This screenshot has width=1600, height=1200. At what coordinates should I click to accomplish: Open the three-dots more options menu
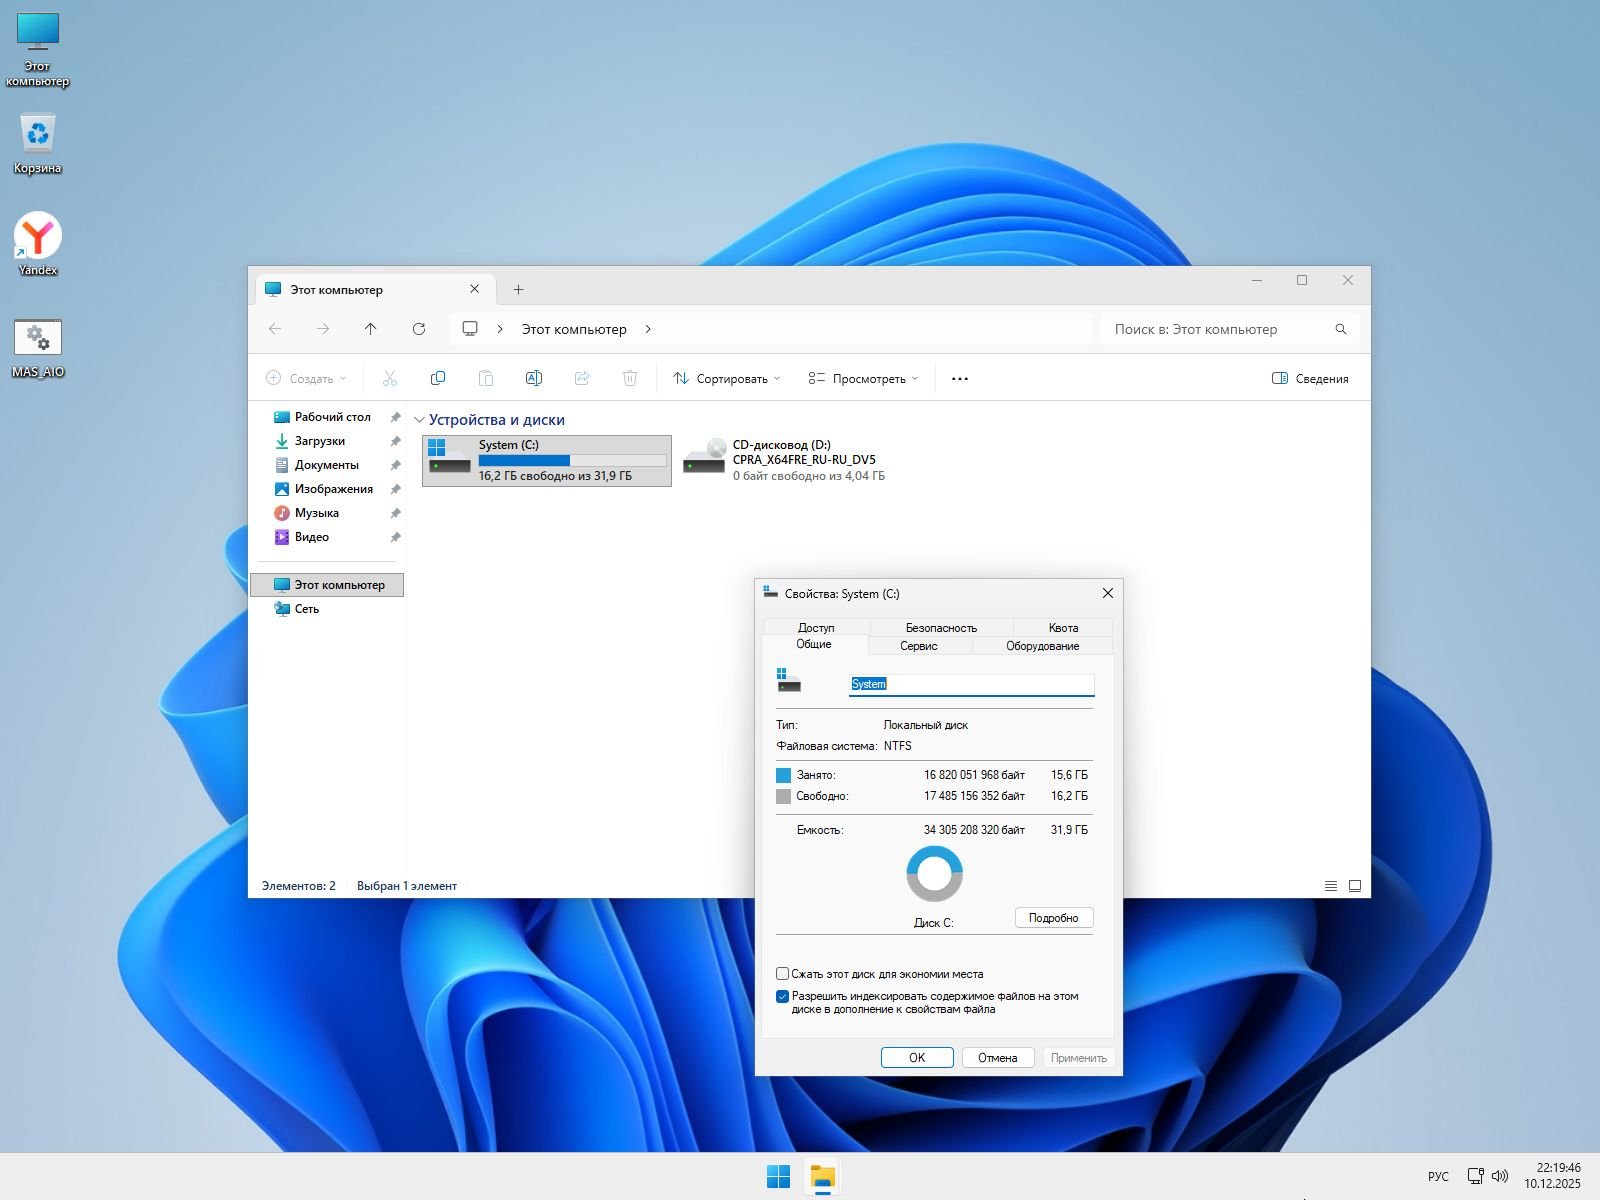959,379
